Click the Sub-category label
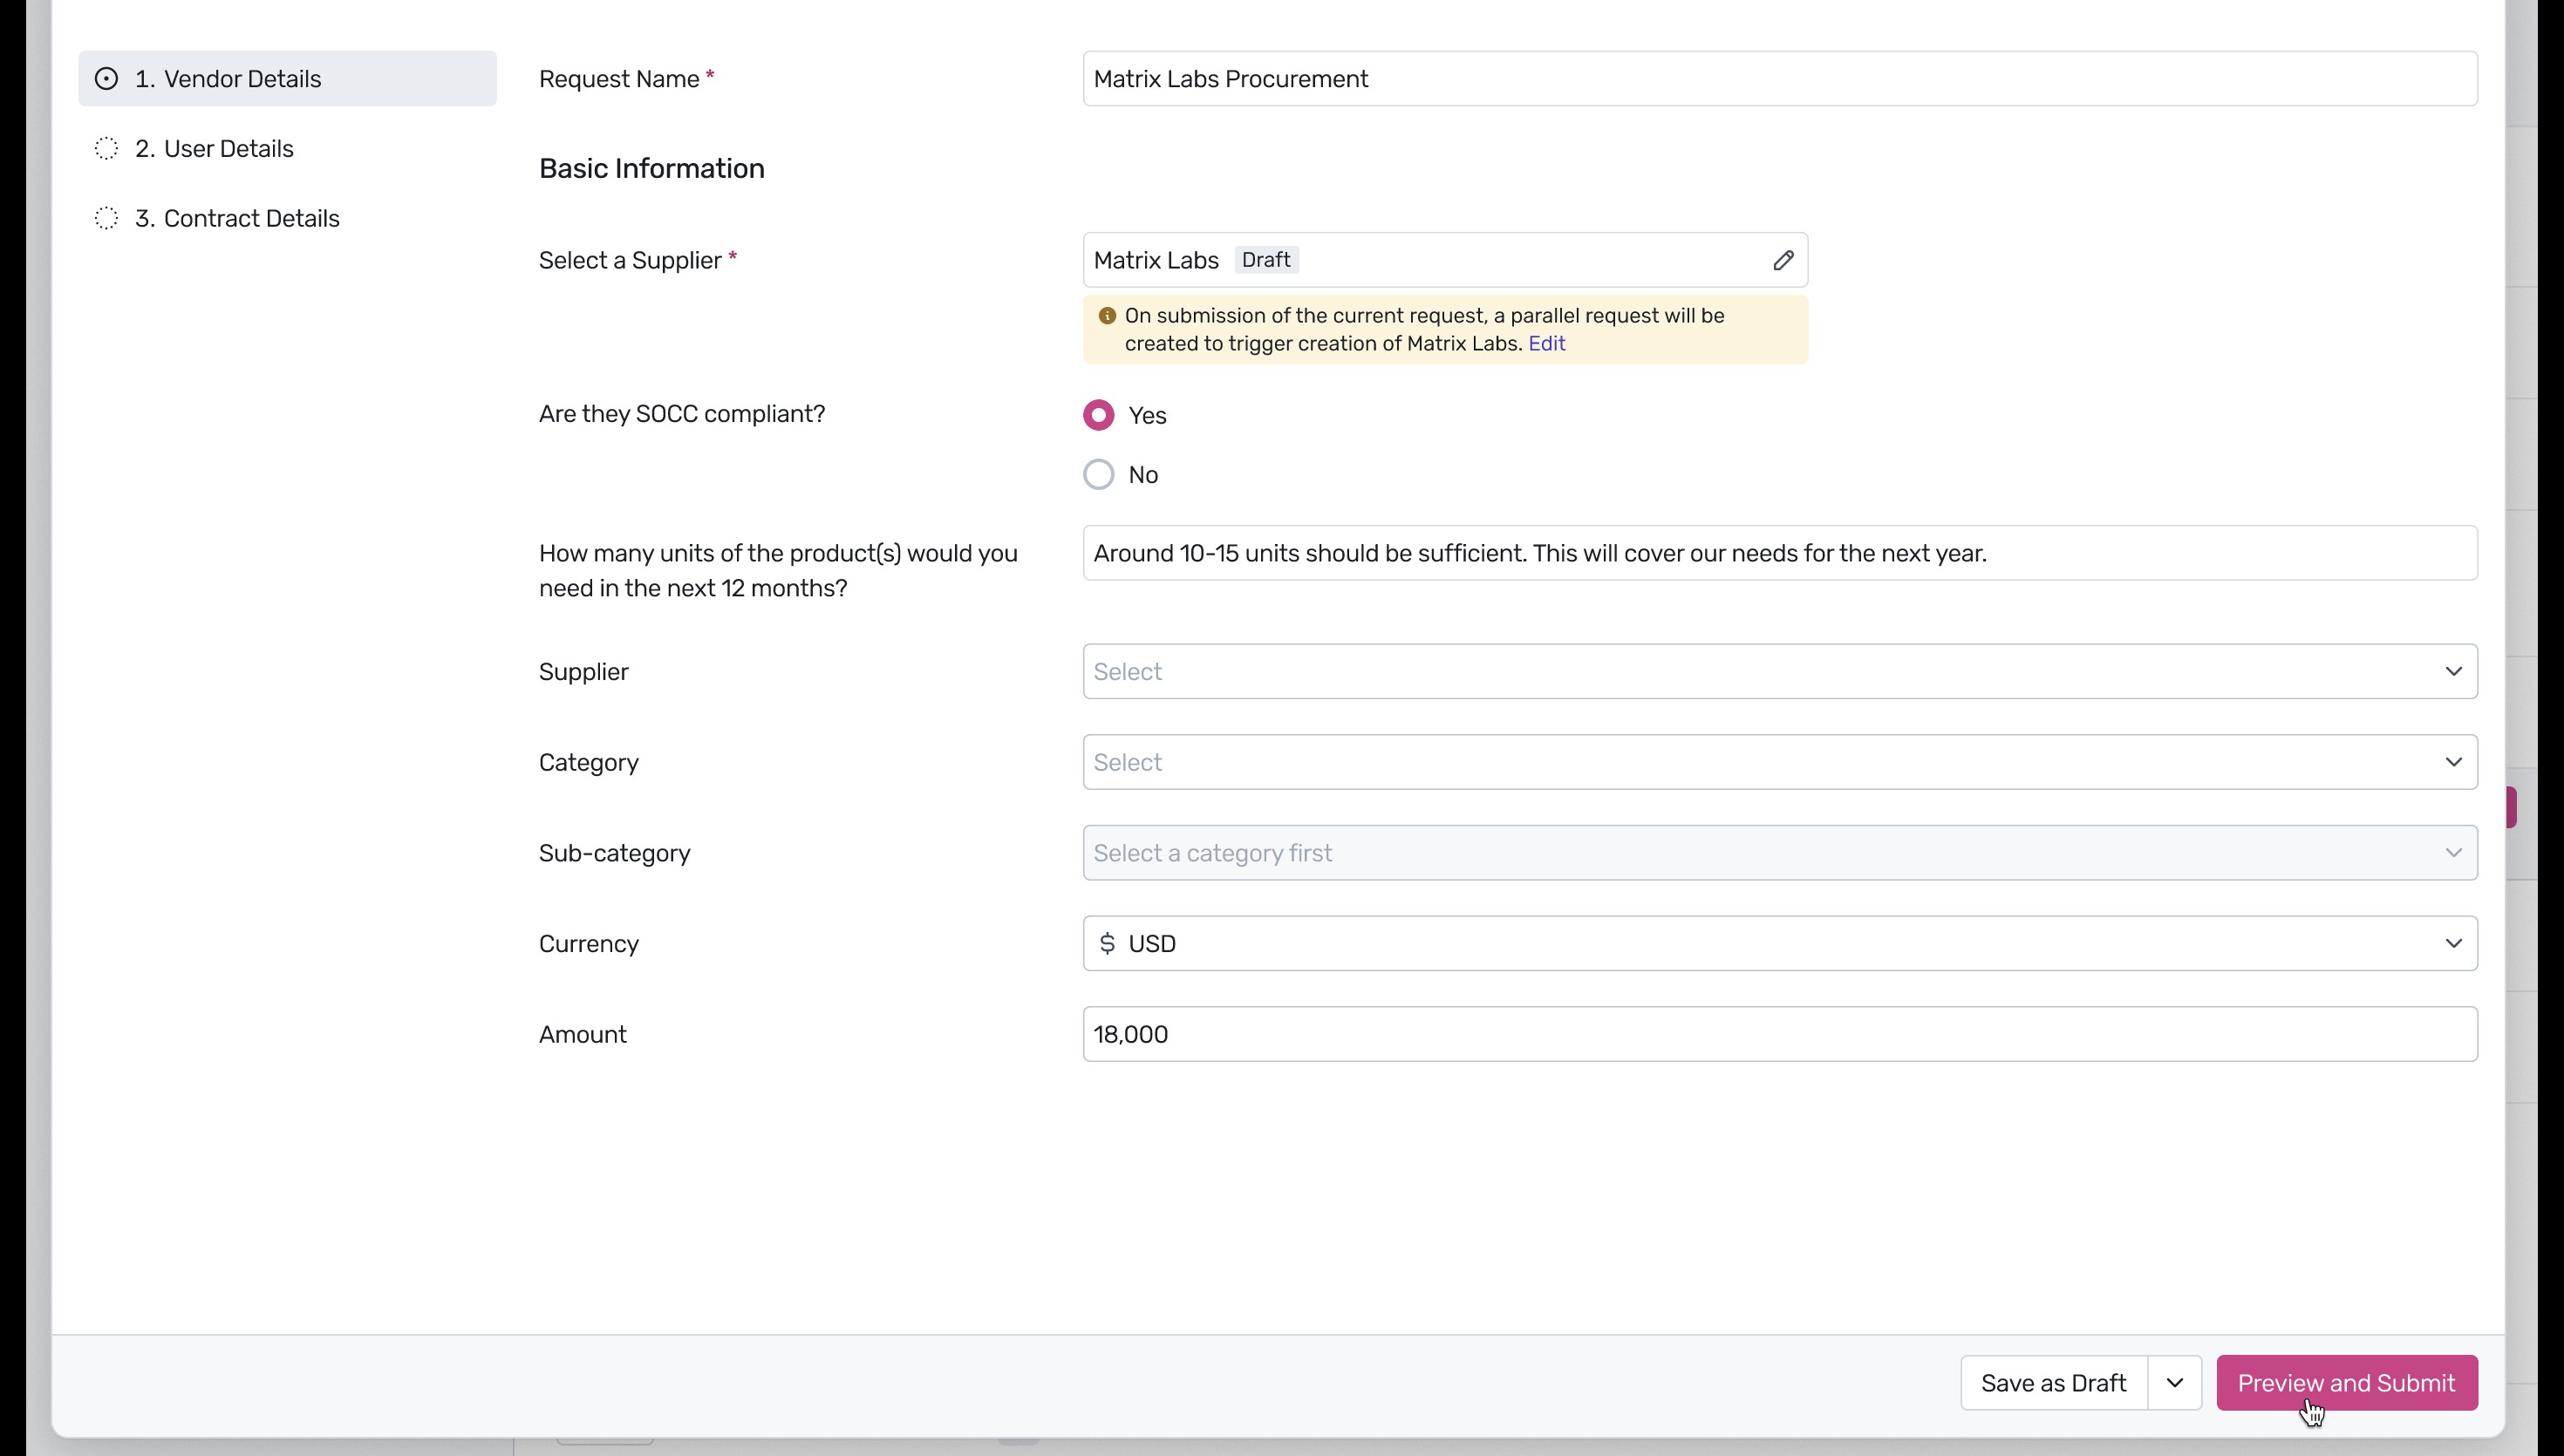The image size is (2564, 1456). [x=615, y=853]
